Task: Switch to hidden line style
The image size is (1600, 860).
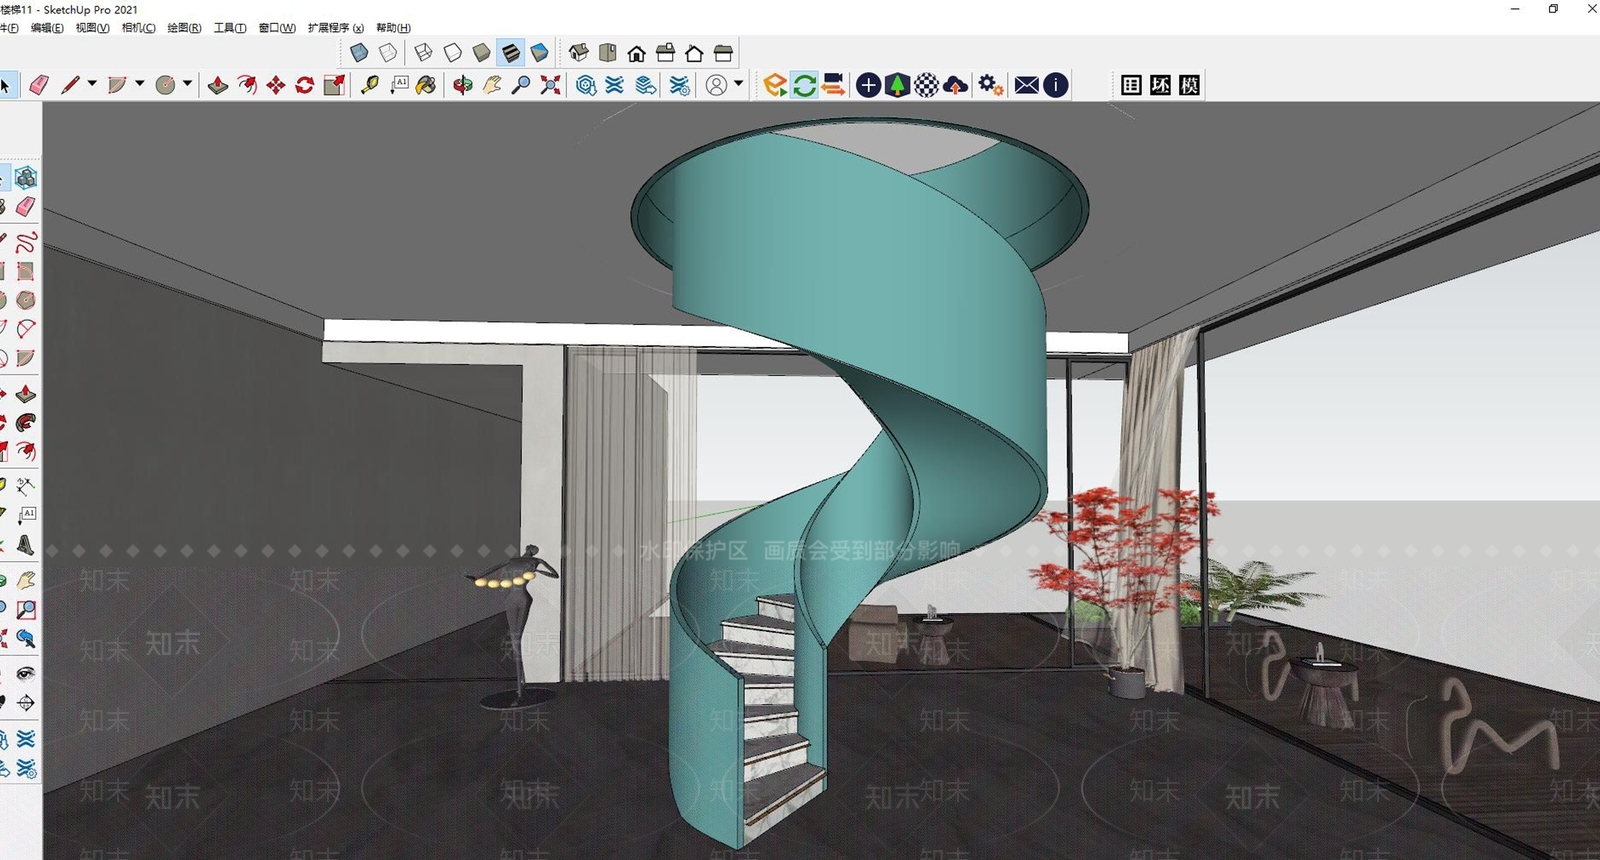Action: pyautogui.click(x=452, y=52)
